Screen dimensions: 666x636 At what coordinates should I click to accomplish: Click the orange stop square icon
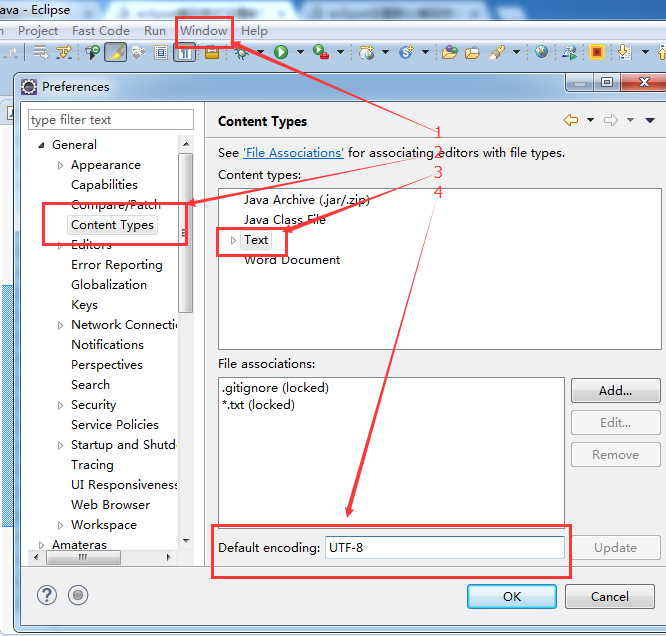[x=597, y=52]
